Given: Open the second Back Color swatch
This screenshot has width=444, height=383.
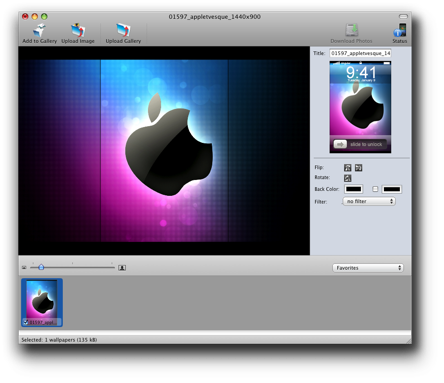Looking at the screenshot, I should (x=392, y=189).
